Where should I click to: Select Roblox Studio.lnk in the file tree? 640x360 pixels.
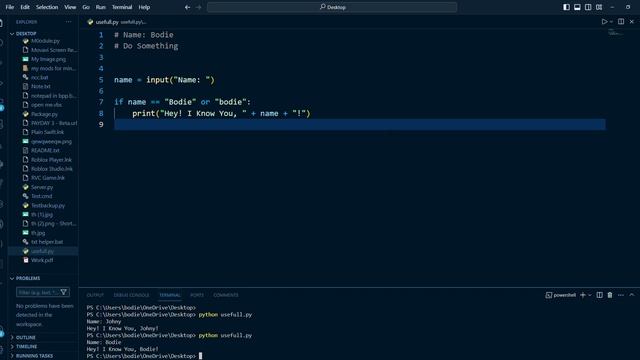pos(51,169)
